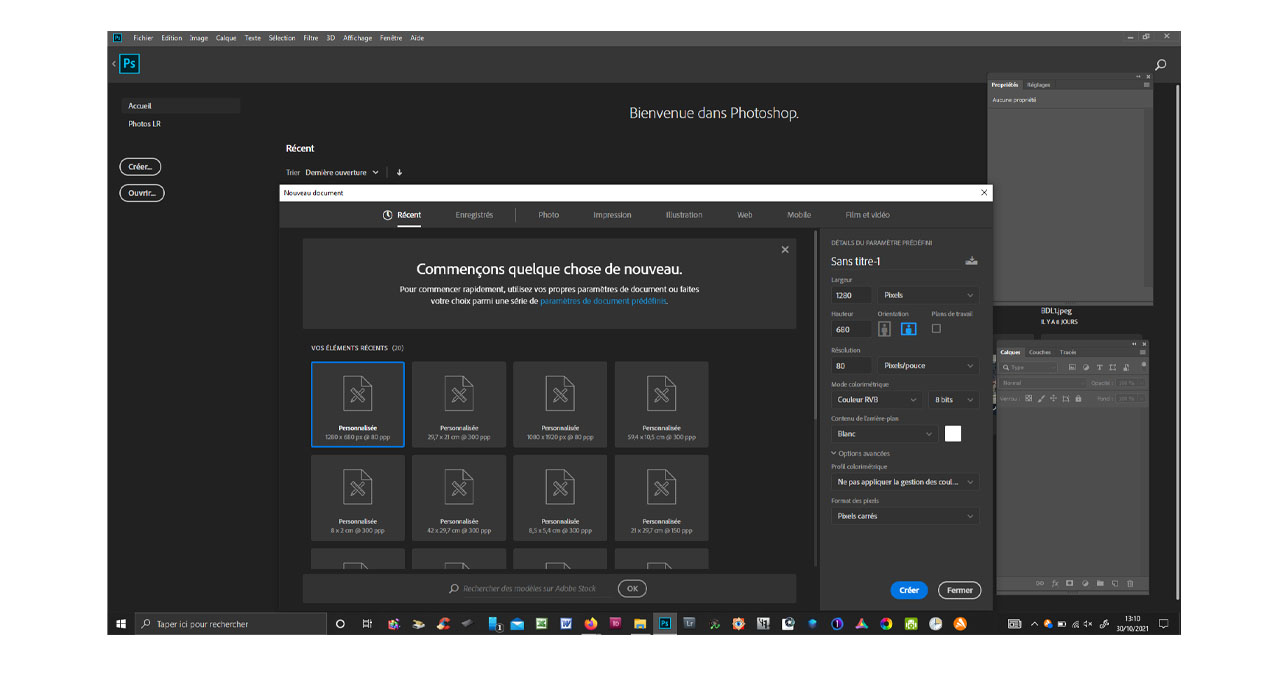Select portrait orientation icon
Viewport: 1280px width, 680px height.
pos(885,328)
